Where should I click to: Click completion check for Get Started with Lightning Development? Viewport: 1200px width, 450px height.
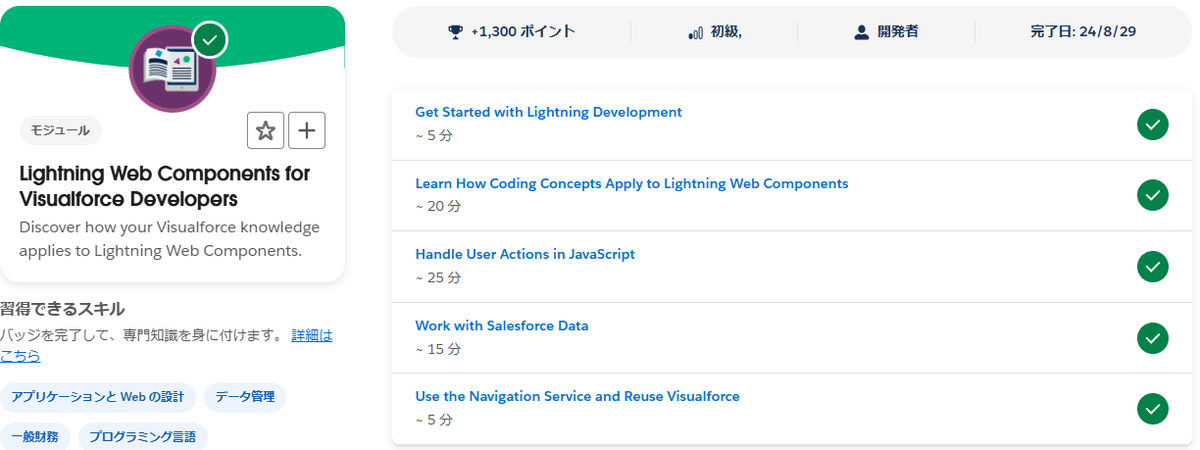[x=1152, y=125]
